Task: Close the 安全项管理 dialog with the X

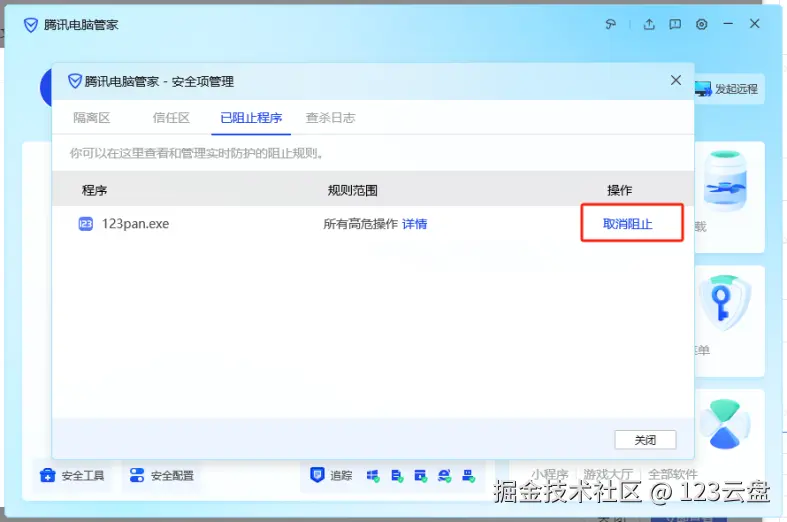Action: point(676,80)
